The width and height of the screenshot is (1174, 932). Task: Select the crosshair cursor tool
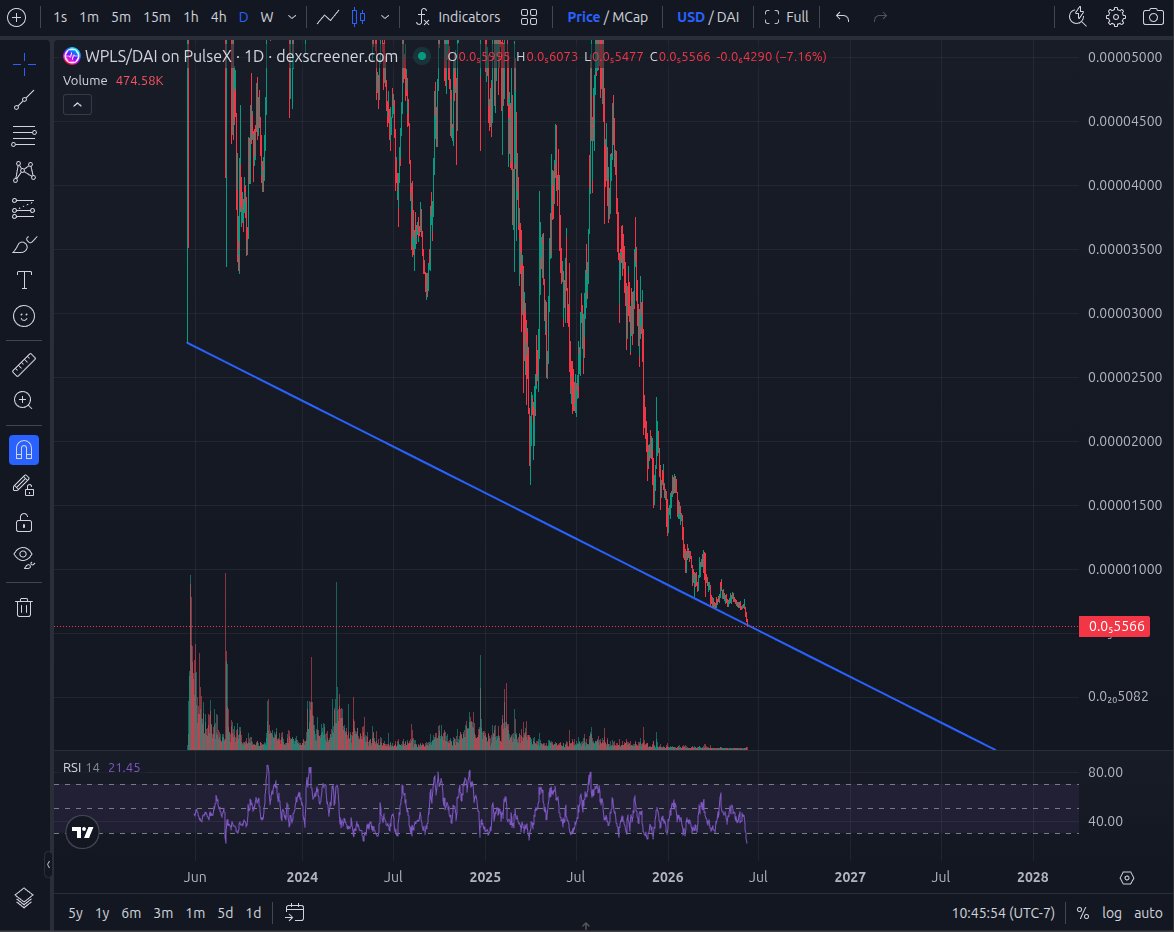pyautogui.click(x=24, y=64)
